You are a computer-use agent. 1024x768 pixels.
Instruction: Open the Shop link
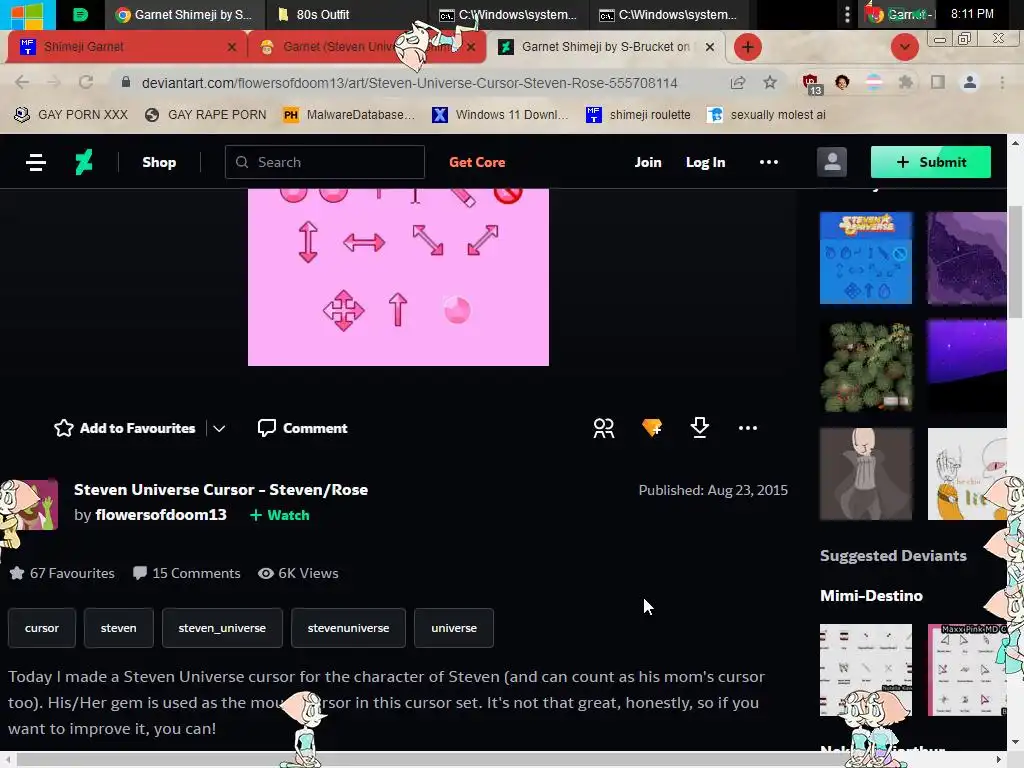(159, 162)
